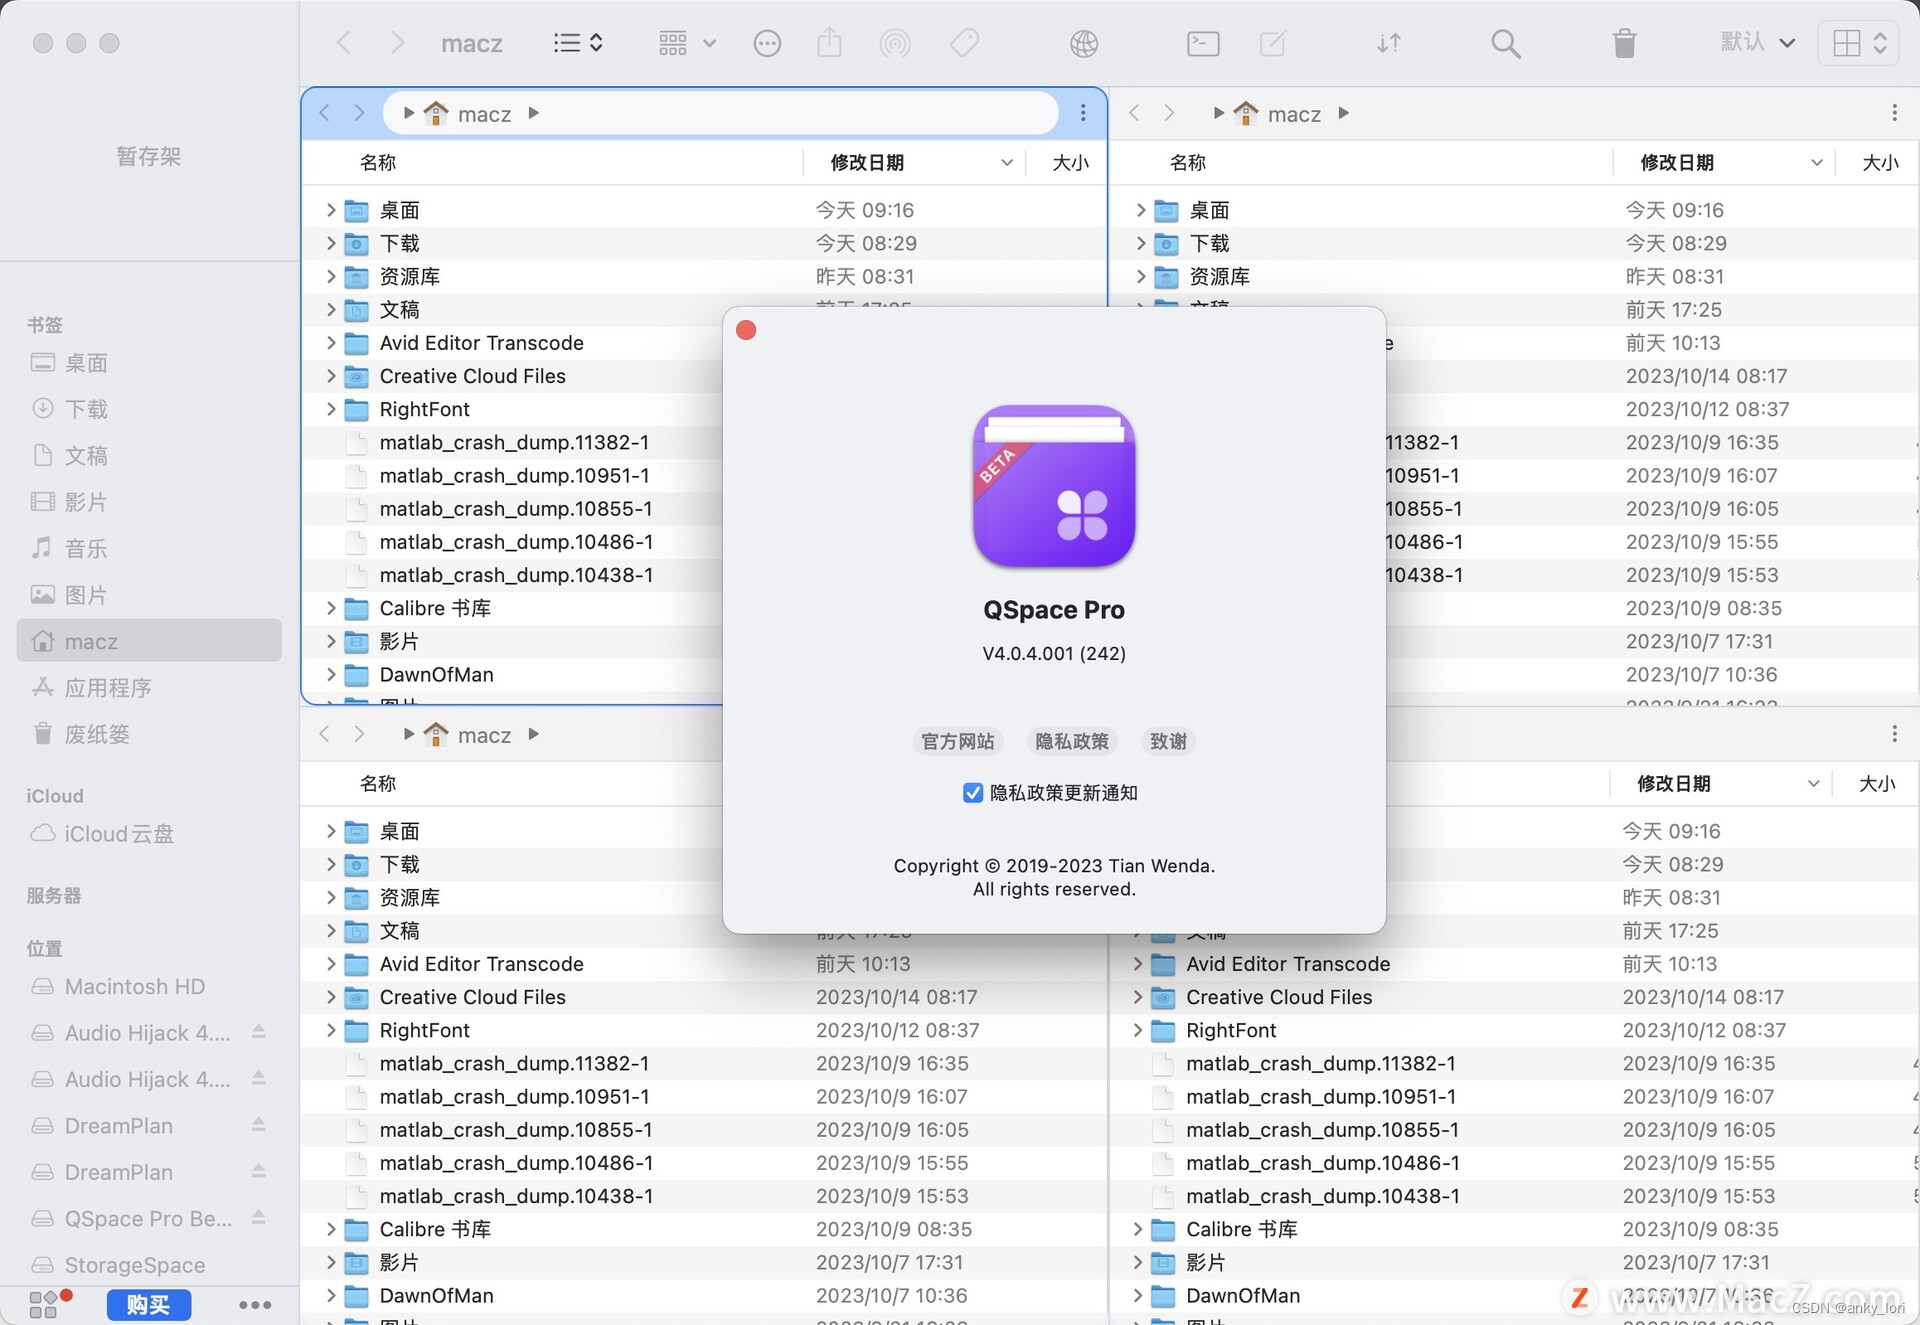Open the terminal icon in toolbar

pos(1202,43)
